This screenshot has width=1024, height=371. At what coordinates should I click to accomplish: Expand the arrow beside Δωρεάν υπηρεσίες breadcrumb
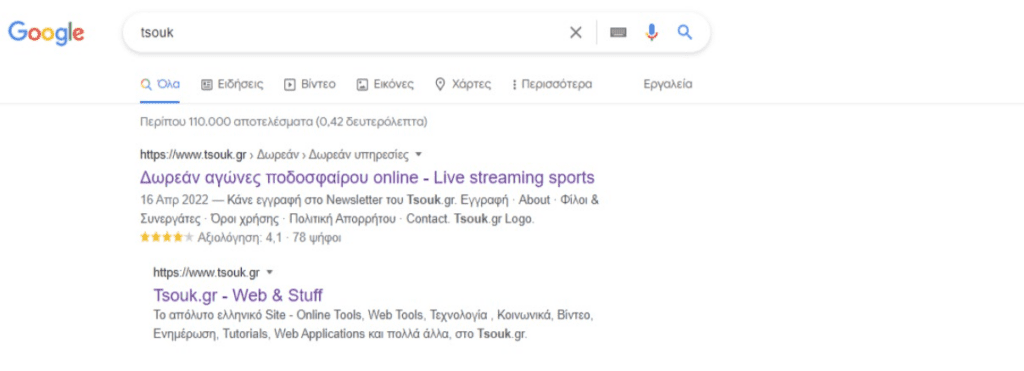click(419, 155)
